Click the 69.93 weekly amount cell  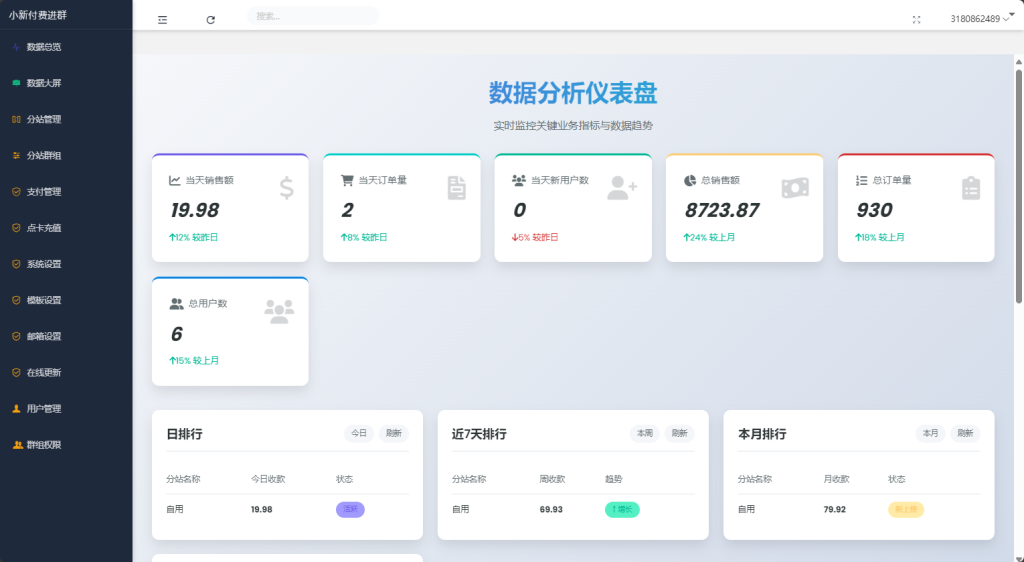tap(551, 510)
